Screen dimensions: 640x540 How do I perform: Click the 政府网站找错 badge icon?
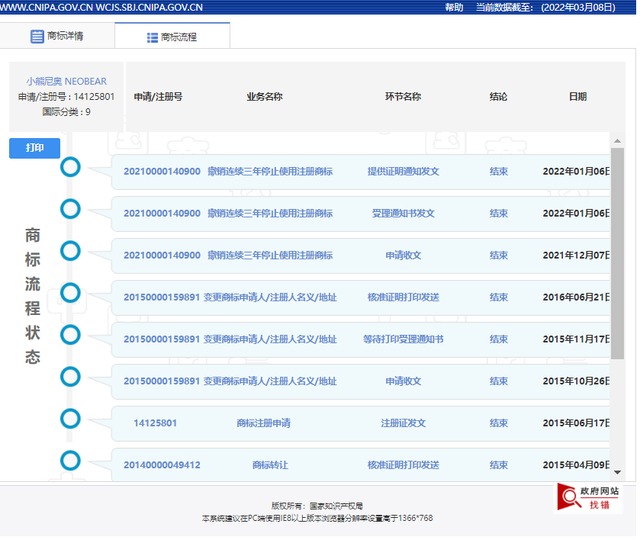[x=589, y=497]
